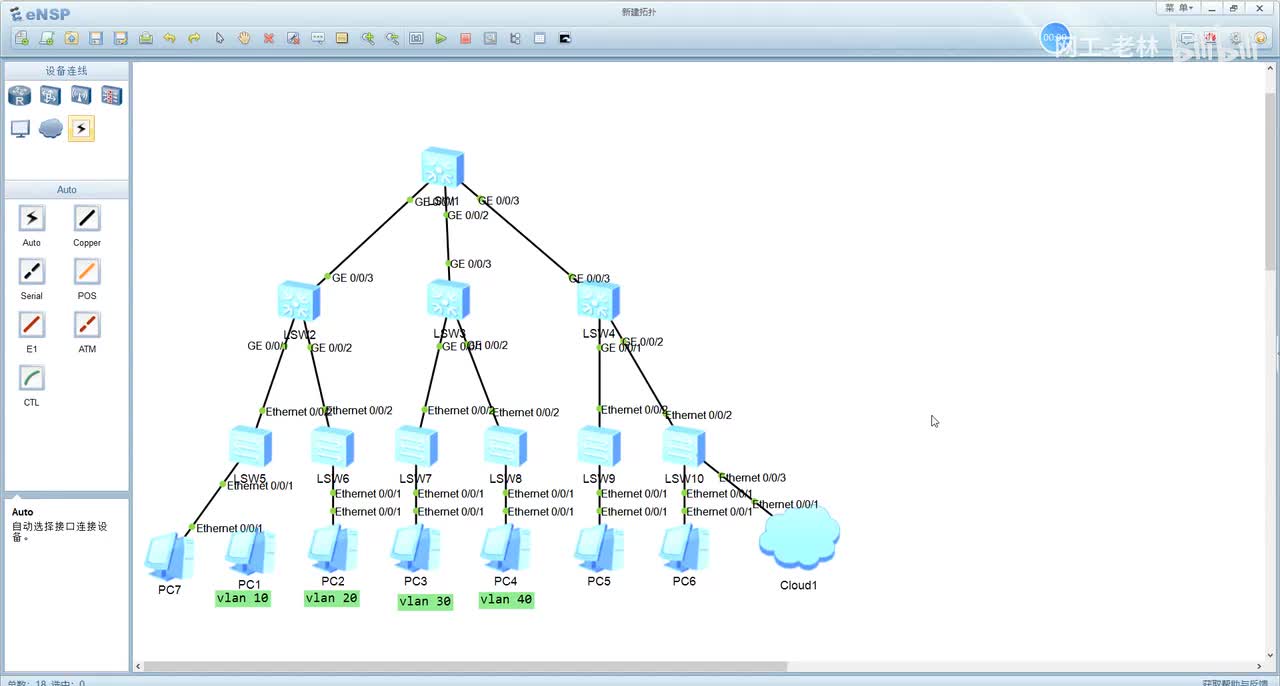Open the 菜单 dropdown menu

1177,8
